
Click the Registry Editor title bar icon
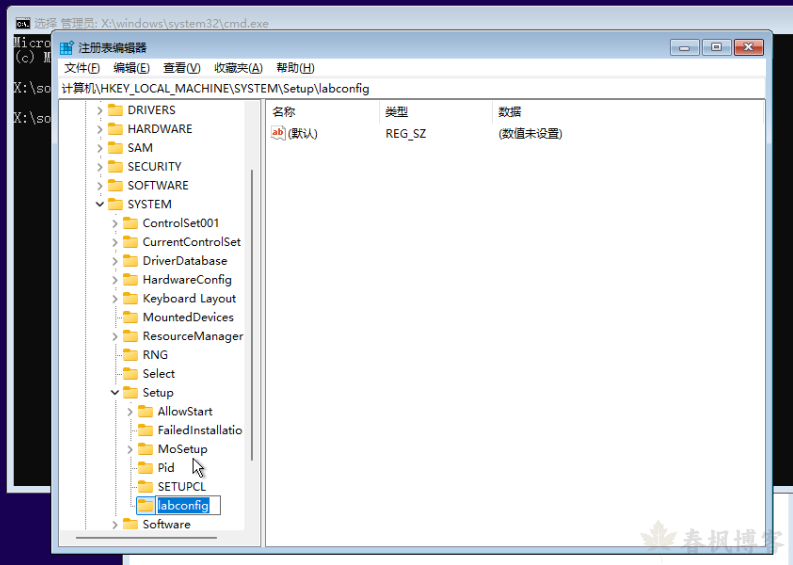(67, 48)
